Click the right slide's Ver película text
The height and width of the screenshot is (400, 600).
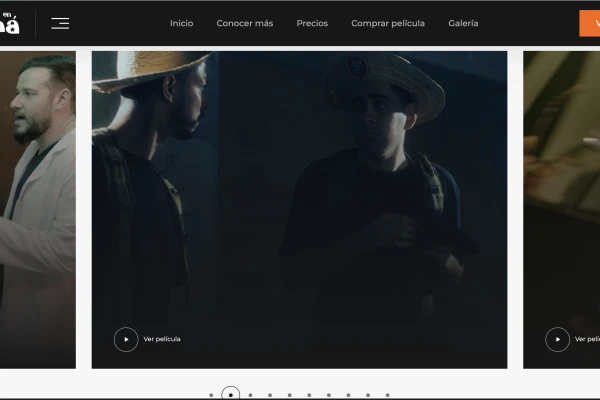click(x=587, y=339)
